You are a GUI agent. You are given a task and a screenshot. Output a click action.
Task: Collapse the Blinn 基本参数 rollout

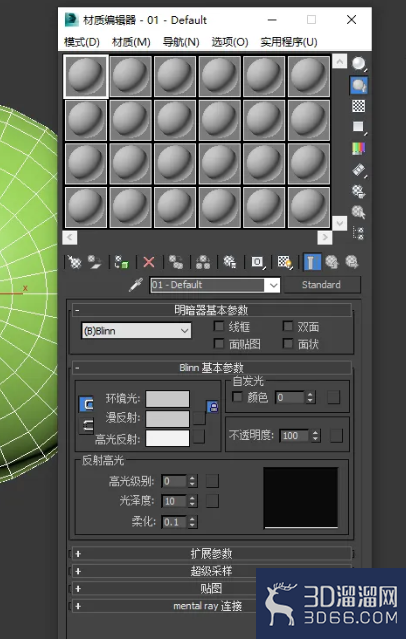(x=212, y=368)
